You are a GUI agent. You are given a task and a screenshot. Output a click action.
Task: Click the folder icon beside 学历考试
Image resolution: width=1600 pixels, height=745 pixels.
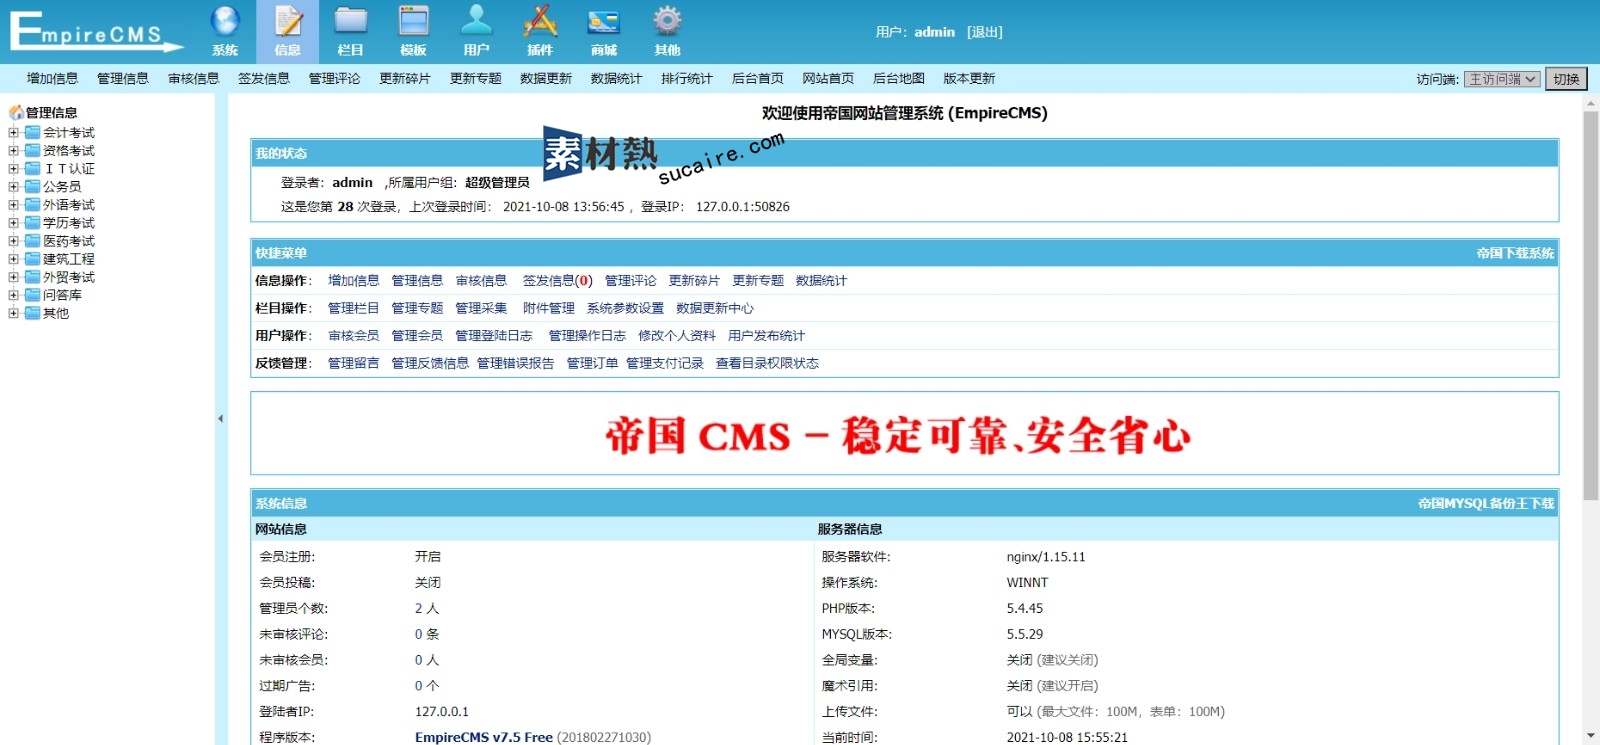tap(33, 222)
